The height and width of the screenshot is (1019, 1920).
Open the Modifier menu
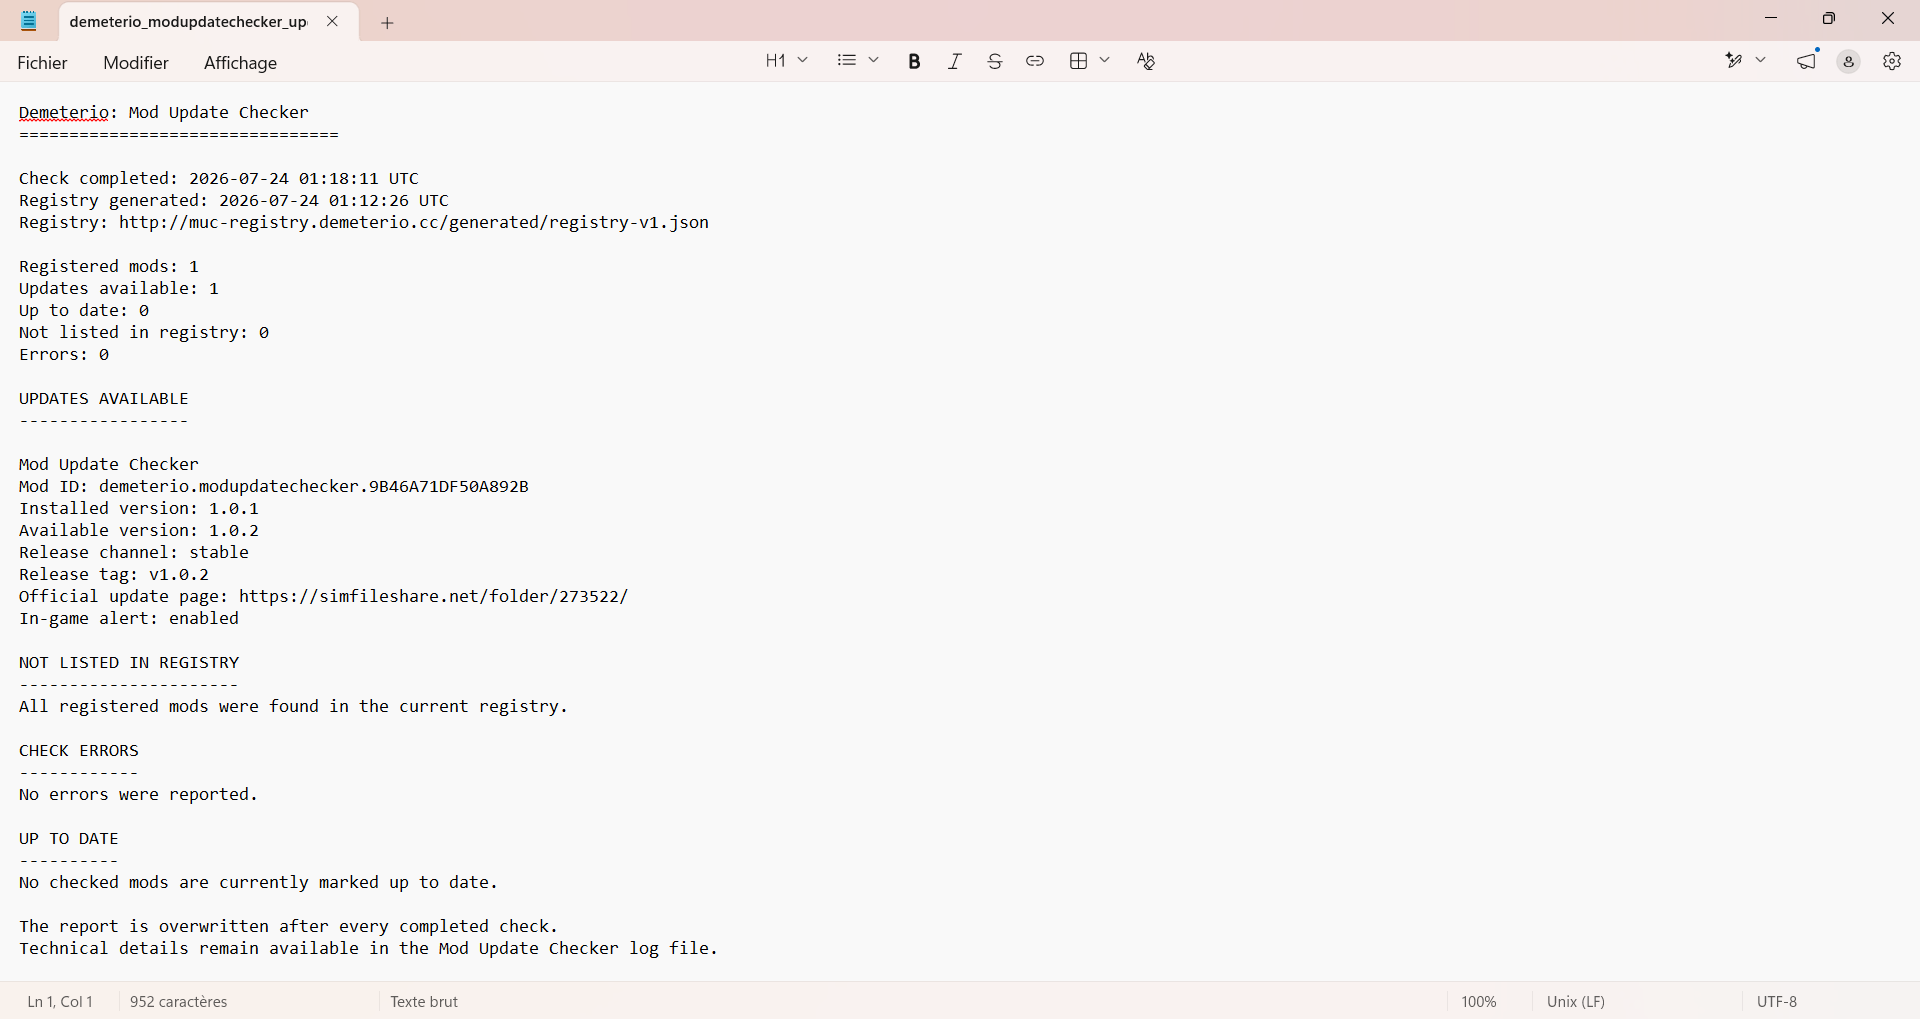tap(136, 63)
